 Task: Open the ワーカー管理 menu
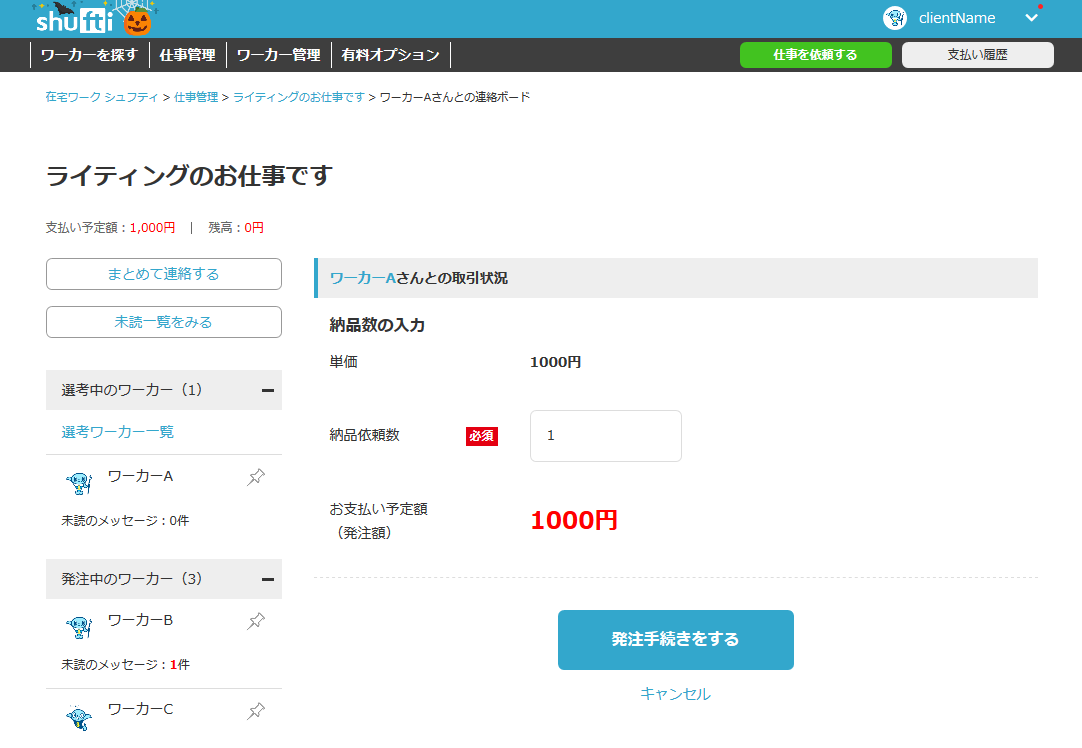(279, 55)
